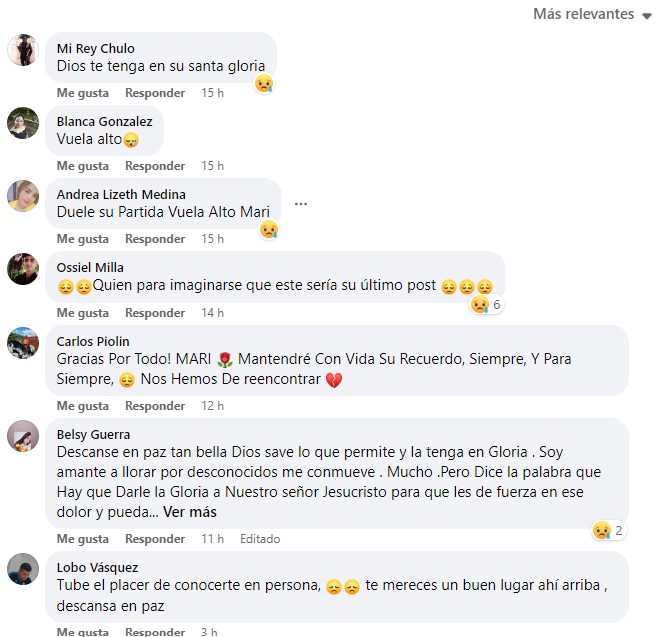Open the sad reaction on Mi Rey Chulo's comment
The height and width of the screenshot is (637, 660).
coord(264,84)
